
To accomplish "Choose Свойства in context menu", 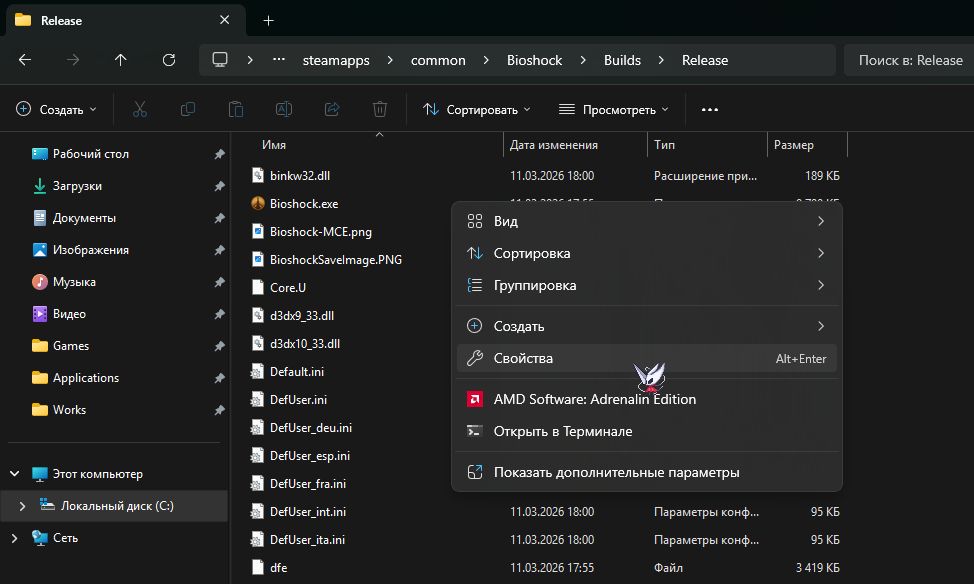I will click(647, 358).
